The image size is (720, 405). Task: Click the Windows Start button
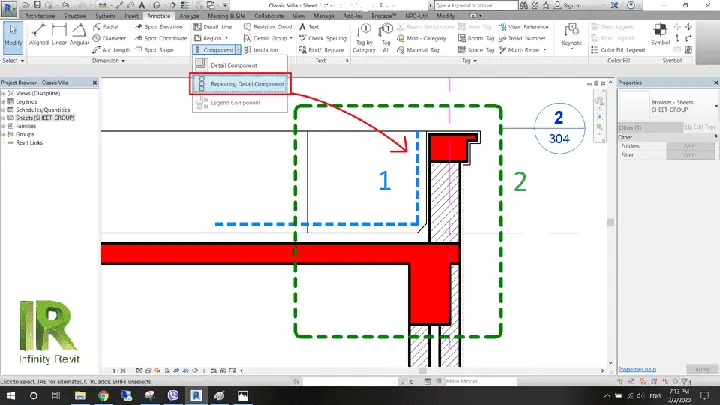(11, 395)
